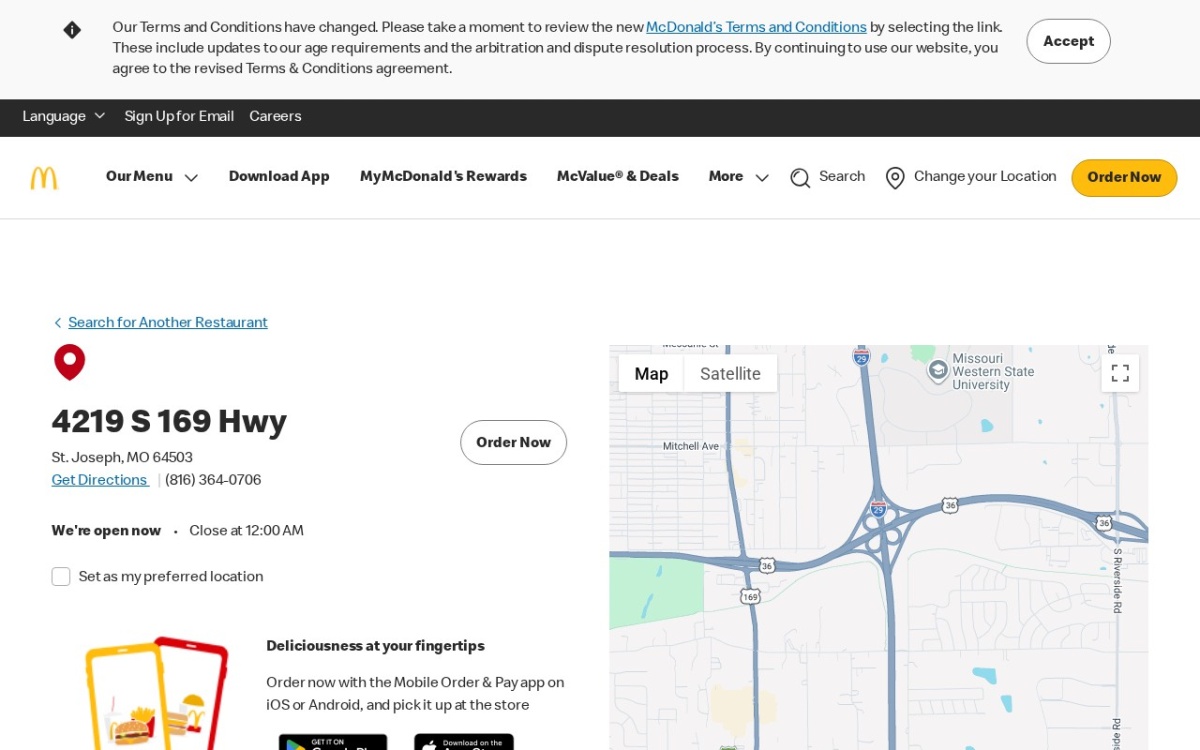Click the diamond alert icon in the banner

coord(72,30)
